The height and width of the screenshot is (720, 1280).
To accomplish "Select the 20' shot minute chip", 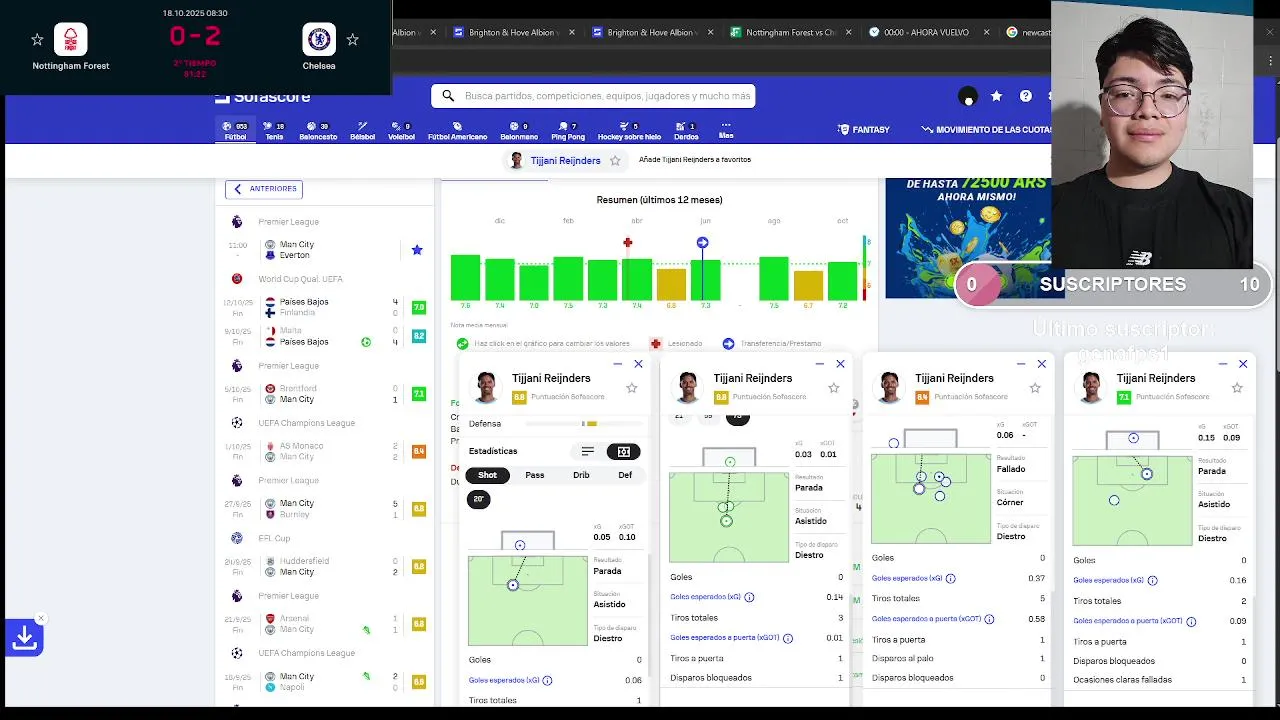I will point(479,499).
